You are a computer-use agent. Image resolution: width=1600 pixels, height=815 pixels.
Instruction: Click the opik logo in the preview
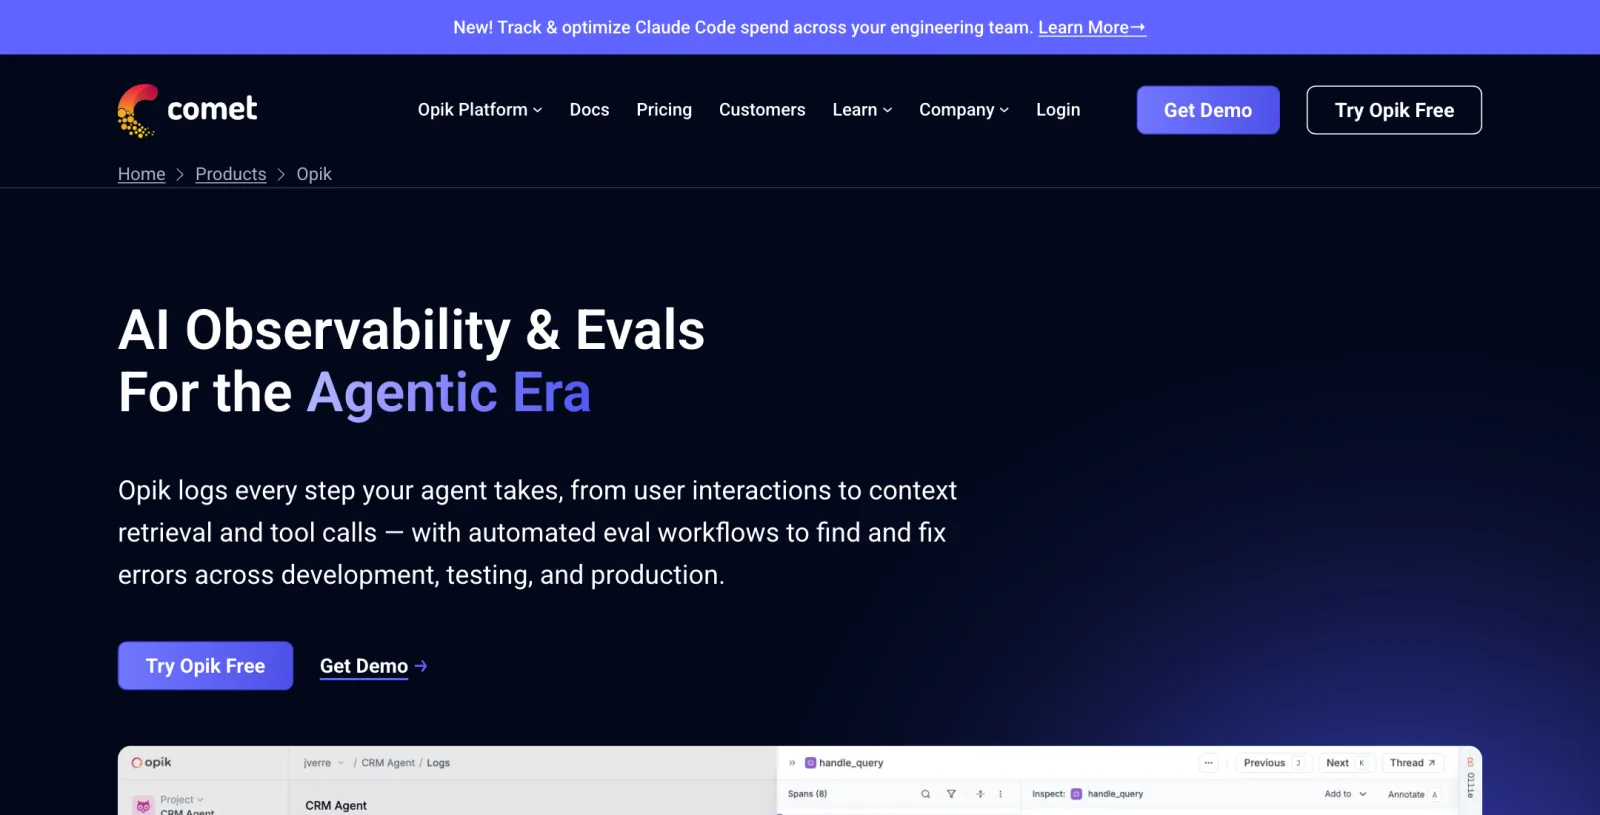(x=152, y=762)
